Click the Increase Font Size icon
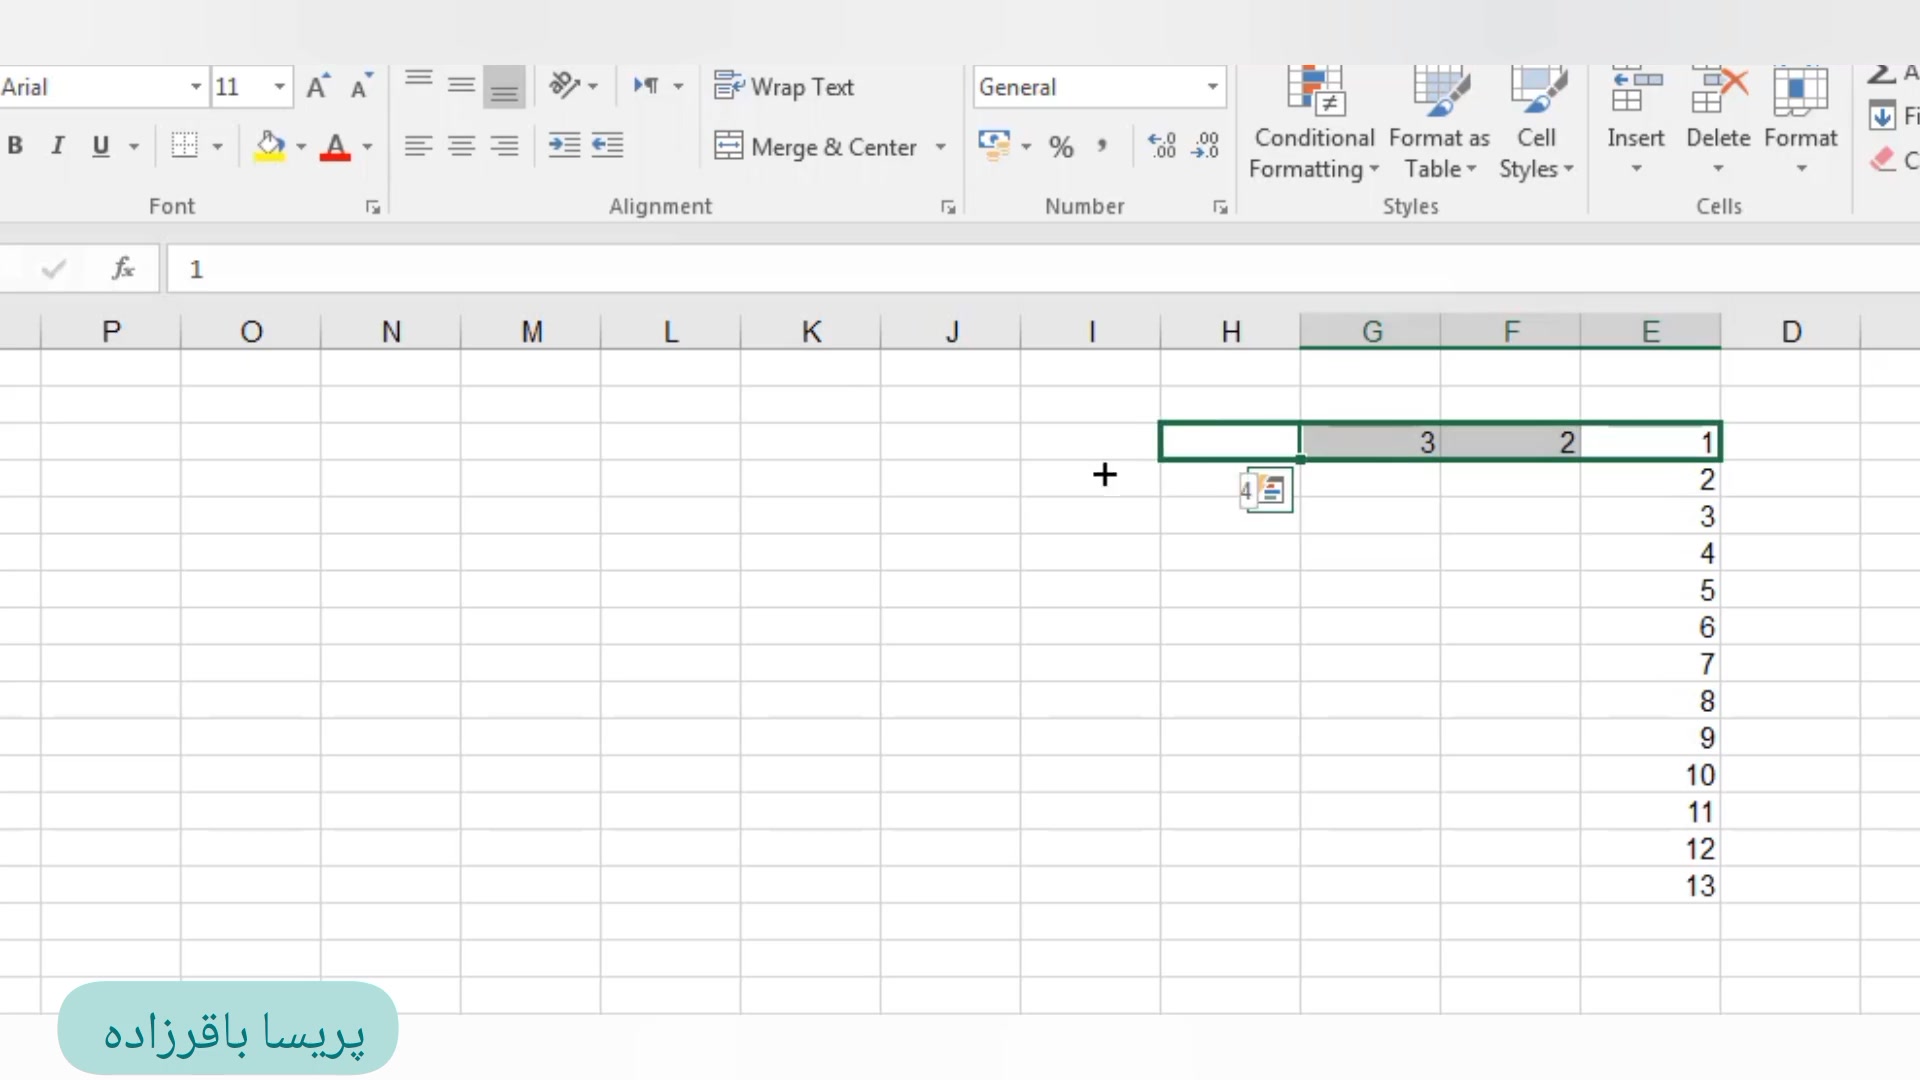The image size is (1920, 1080). [x=317, y=87]
